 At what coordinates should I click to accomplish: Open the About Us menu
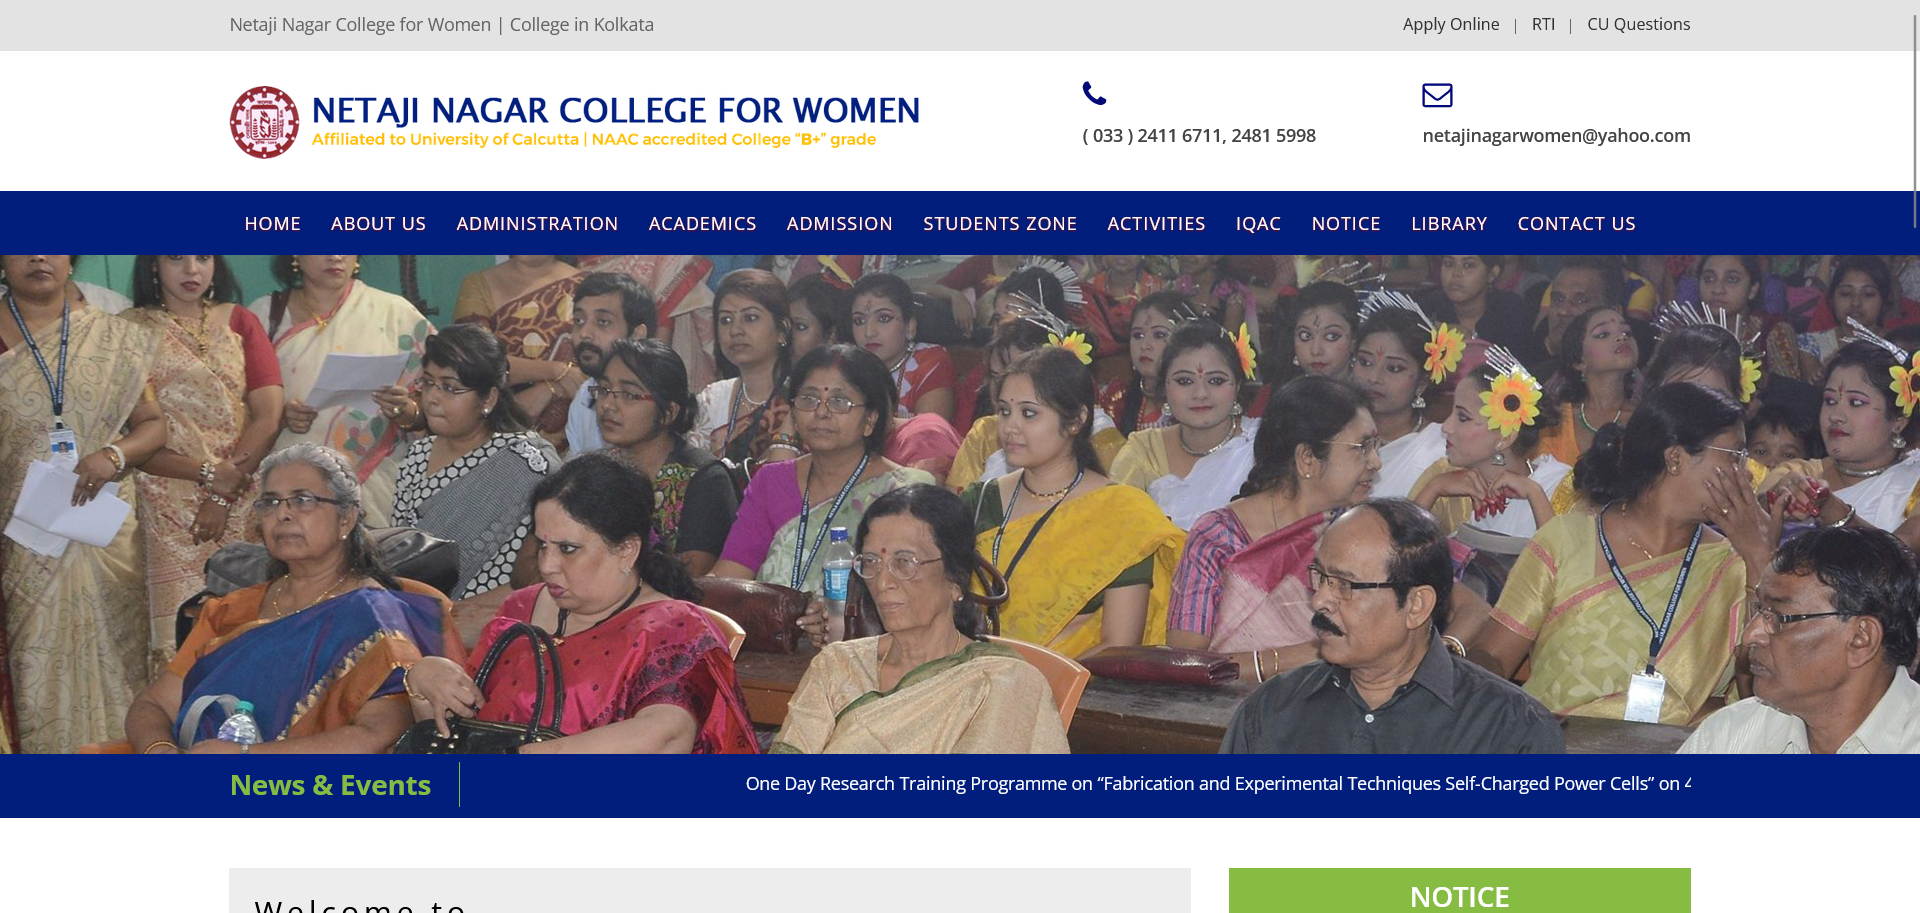(378, 223)
